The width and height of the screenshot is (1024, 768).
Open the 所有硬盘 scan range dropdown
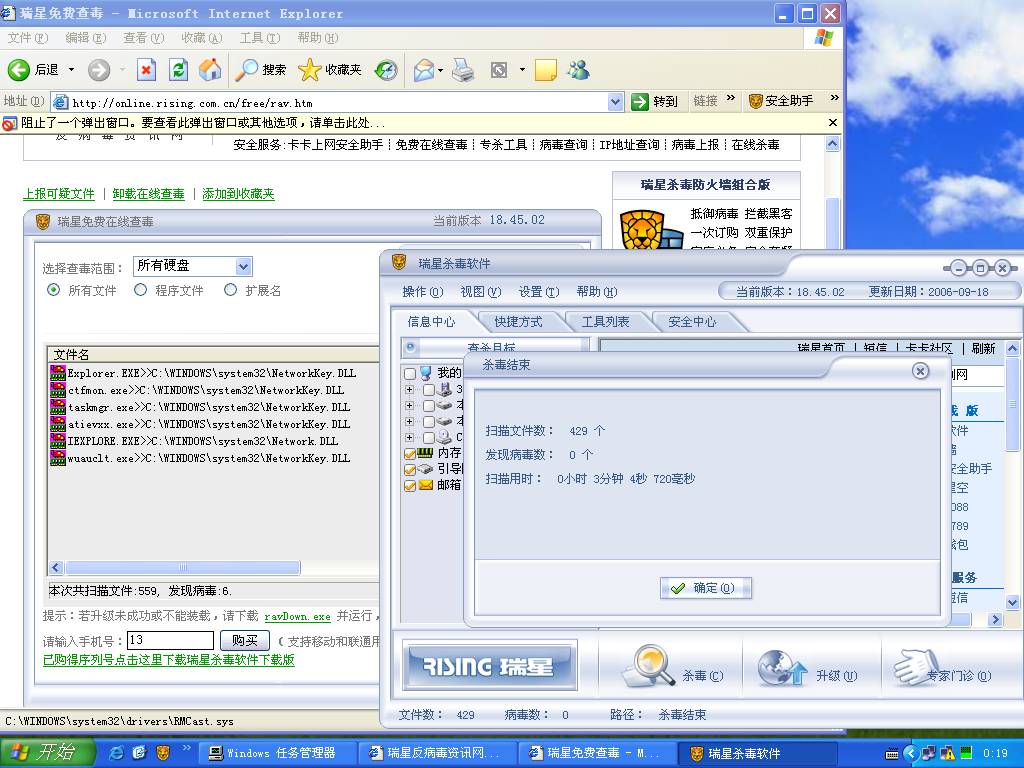pyautogui.click(x=243, y=266)
